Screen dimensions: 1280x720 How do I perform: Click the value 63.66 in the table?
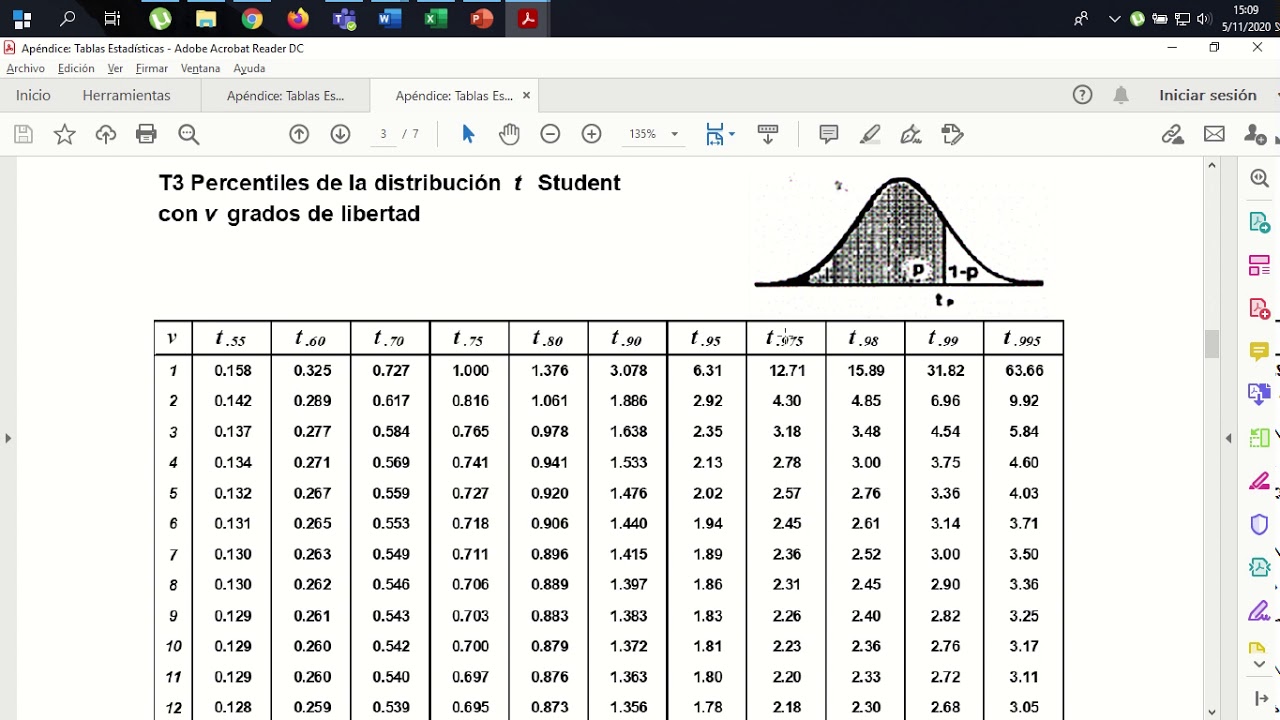[1024, 370]
